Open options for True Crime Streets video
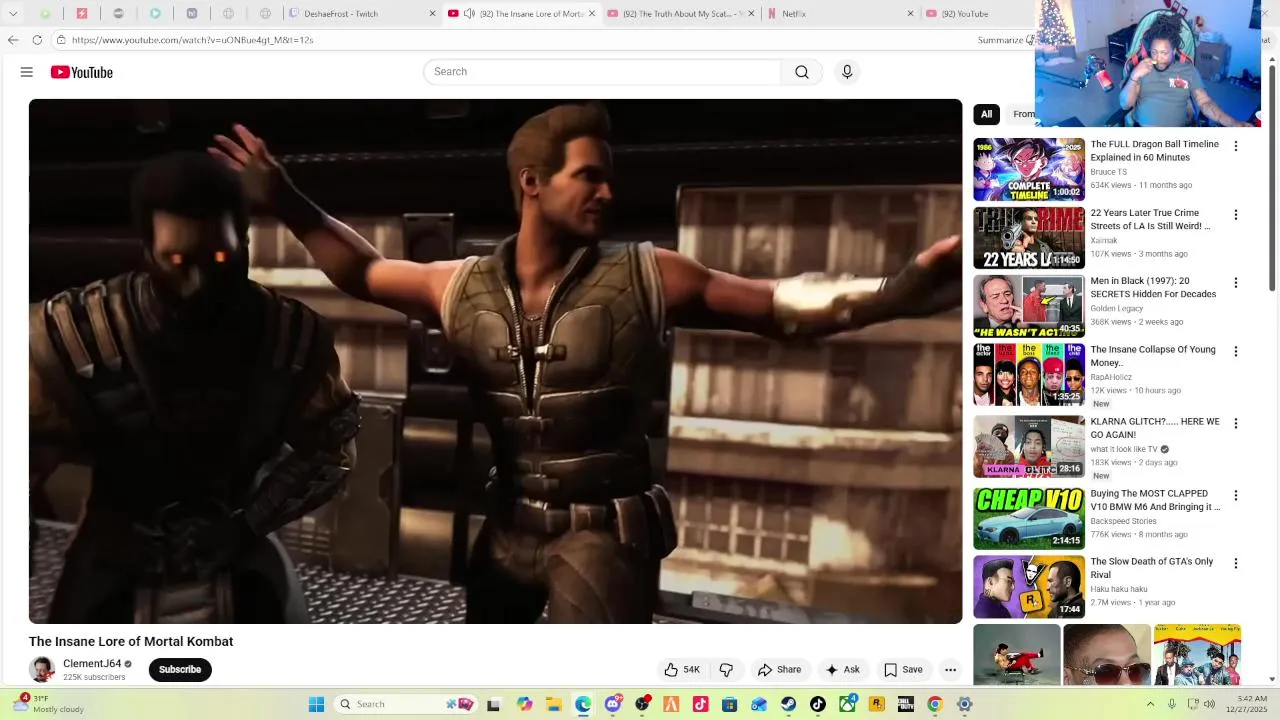 1236,215
